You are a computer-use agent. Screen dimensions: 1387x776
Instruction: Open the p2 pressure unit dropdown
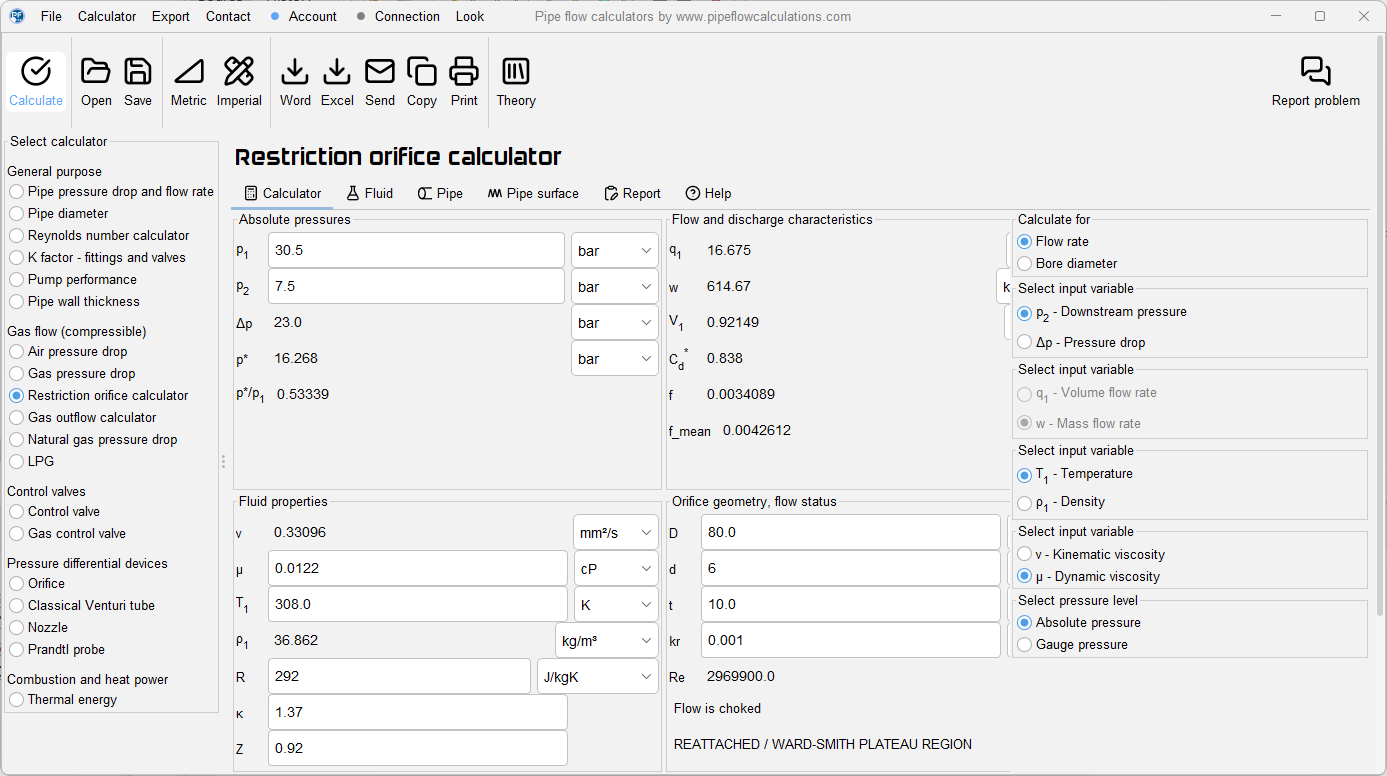pyautogui.click(x=615, y=287)
